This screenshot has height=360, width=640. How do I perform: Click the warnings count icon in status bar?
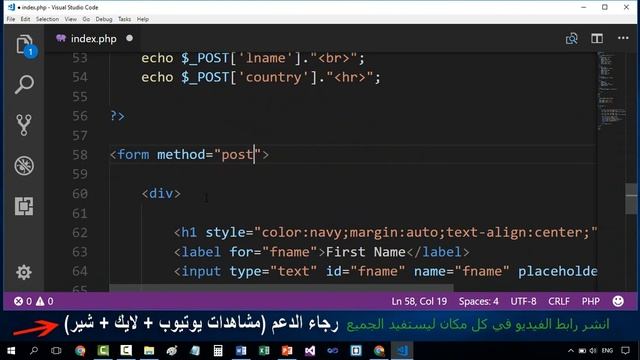point(40,301)
